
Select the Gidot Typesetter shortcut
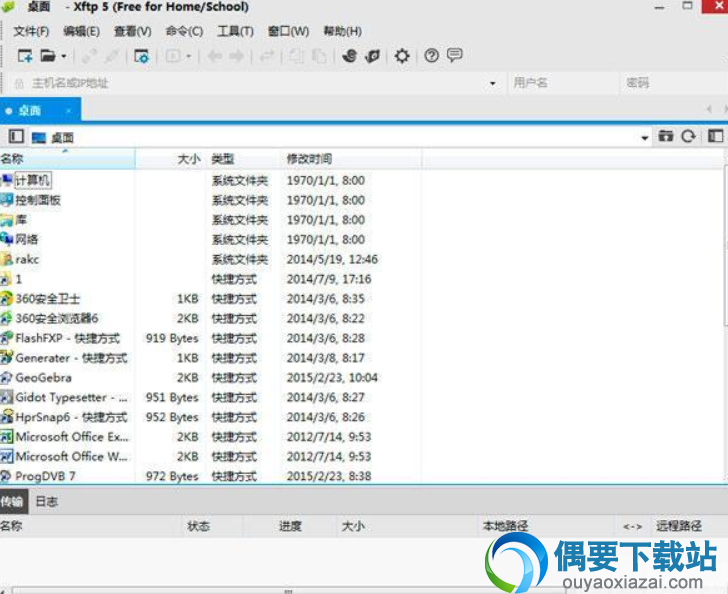[x=71, y=398]
